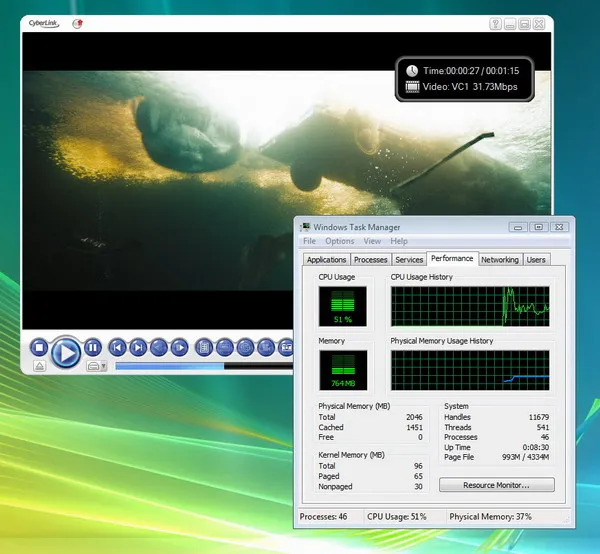Click the document-list menu button in player
This screenshot has height=554, width=600.
pyautogui.click(x=204, y=348)
